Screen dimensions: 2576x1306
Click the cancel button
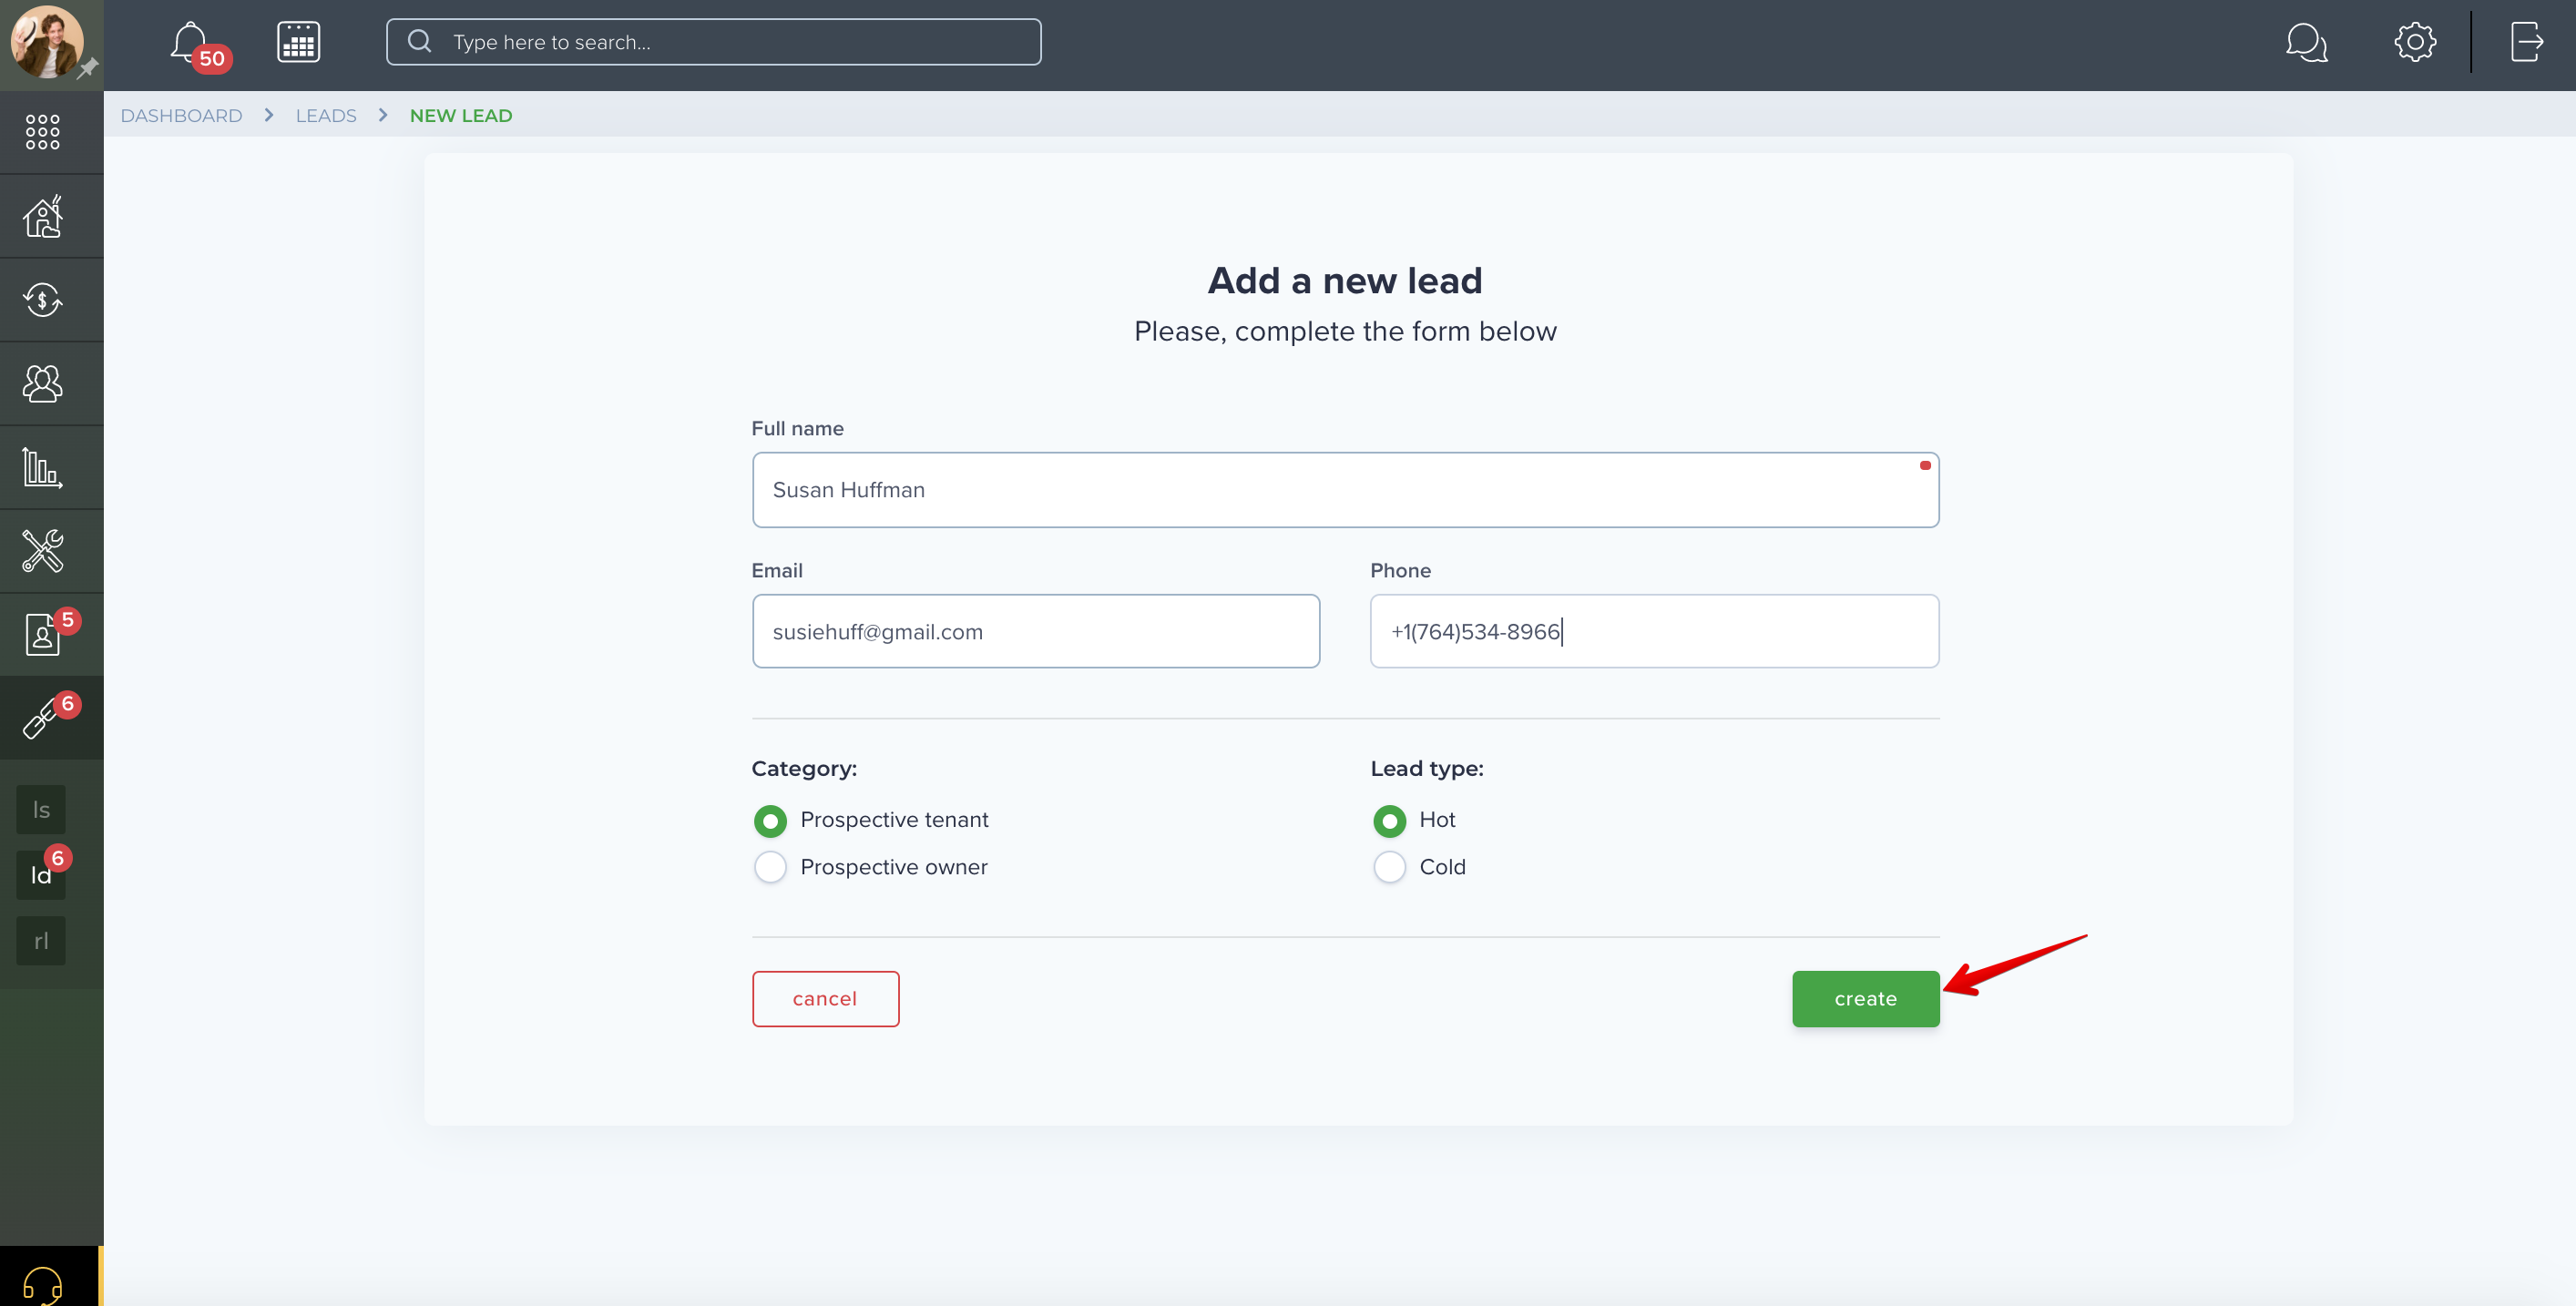tap(825, 999)
